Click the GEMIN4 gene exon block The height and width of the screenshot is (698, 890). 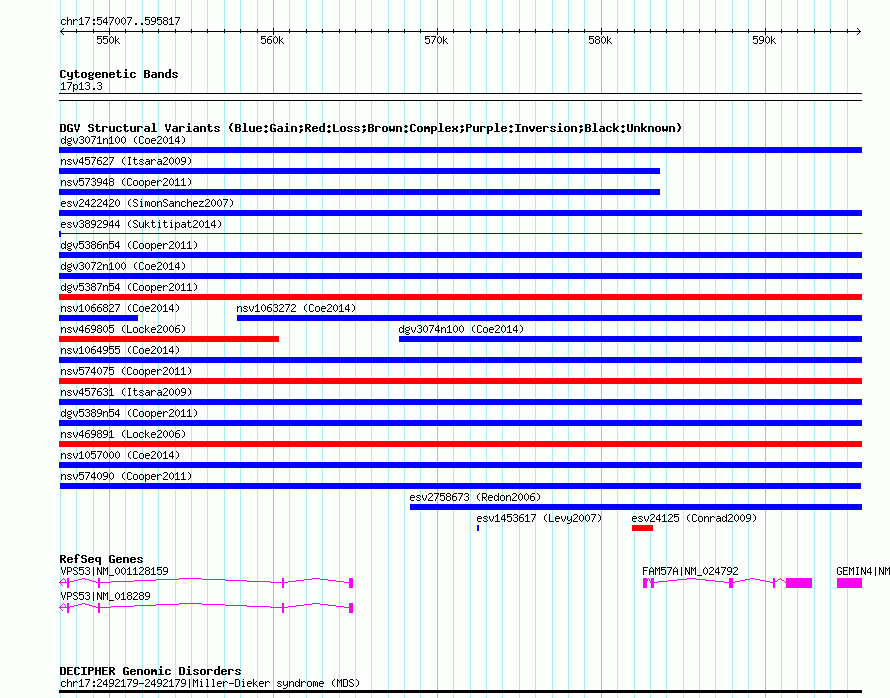[849, 583]
